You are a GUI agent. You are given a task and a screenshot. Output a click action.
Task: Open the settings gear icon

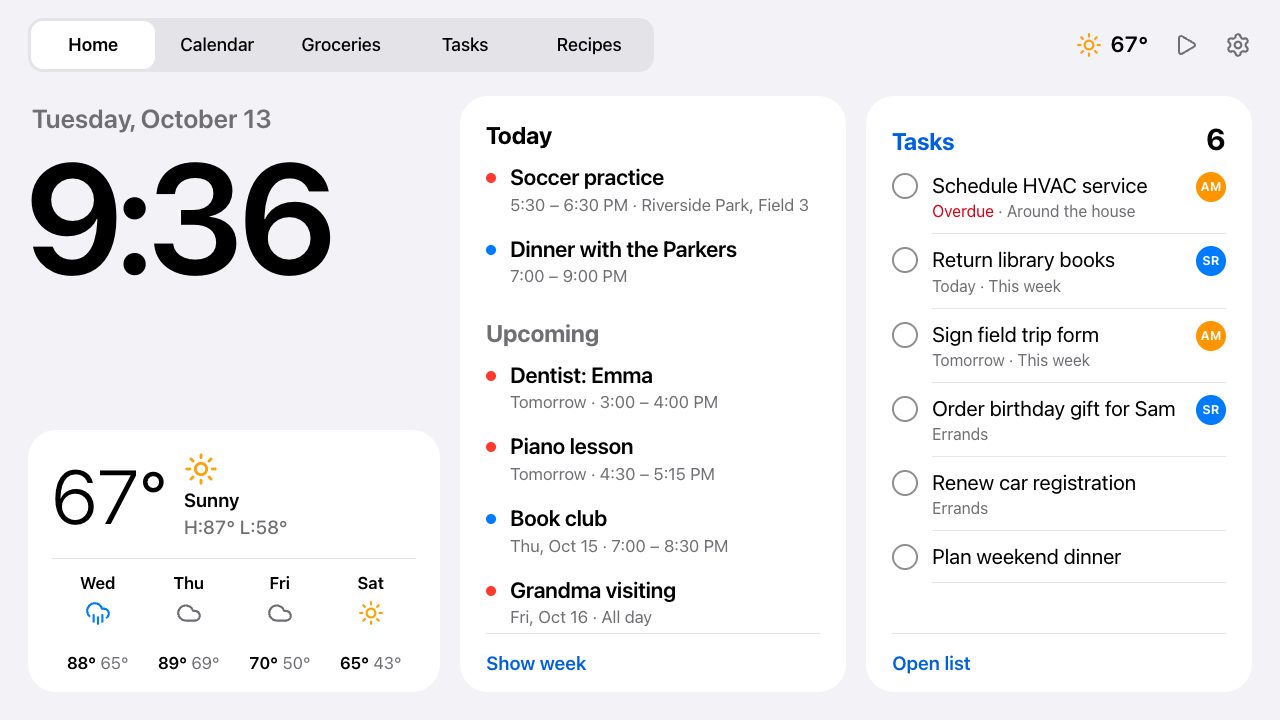1238,45
